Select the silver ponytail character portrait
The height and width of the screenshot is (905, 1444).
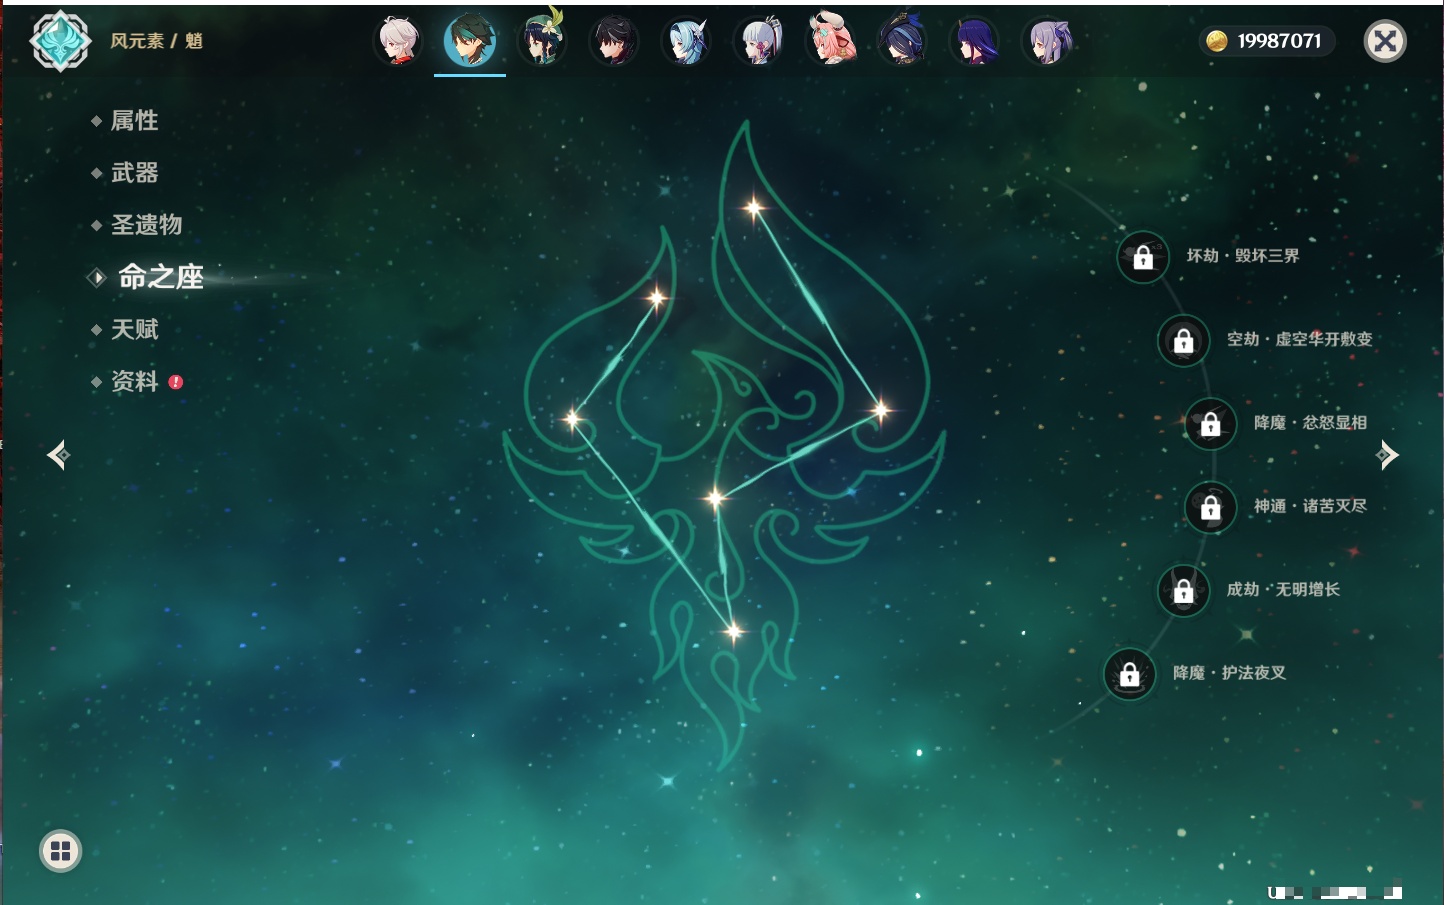758,41
